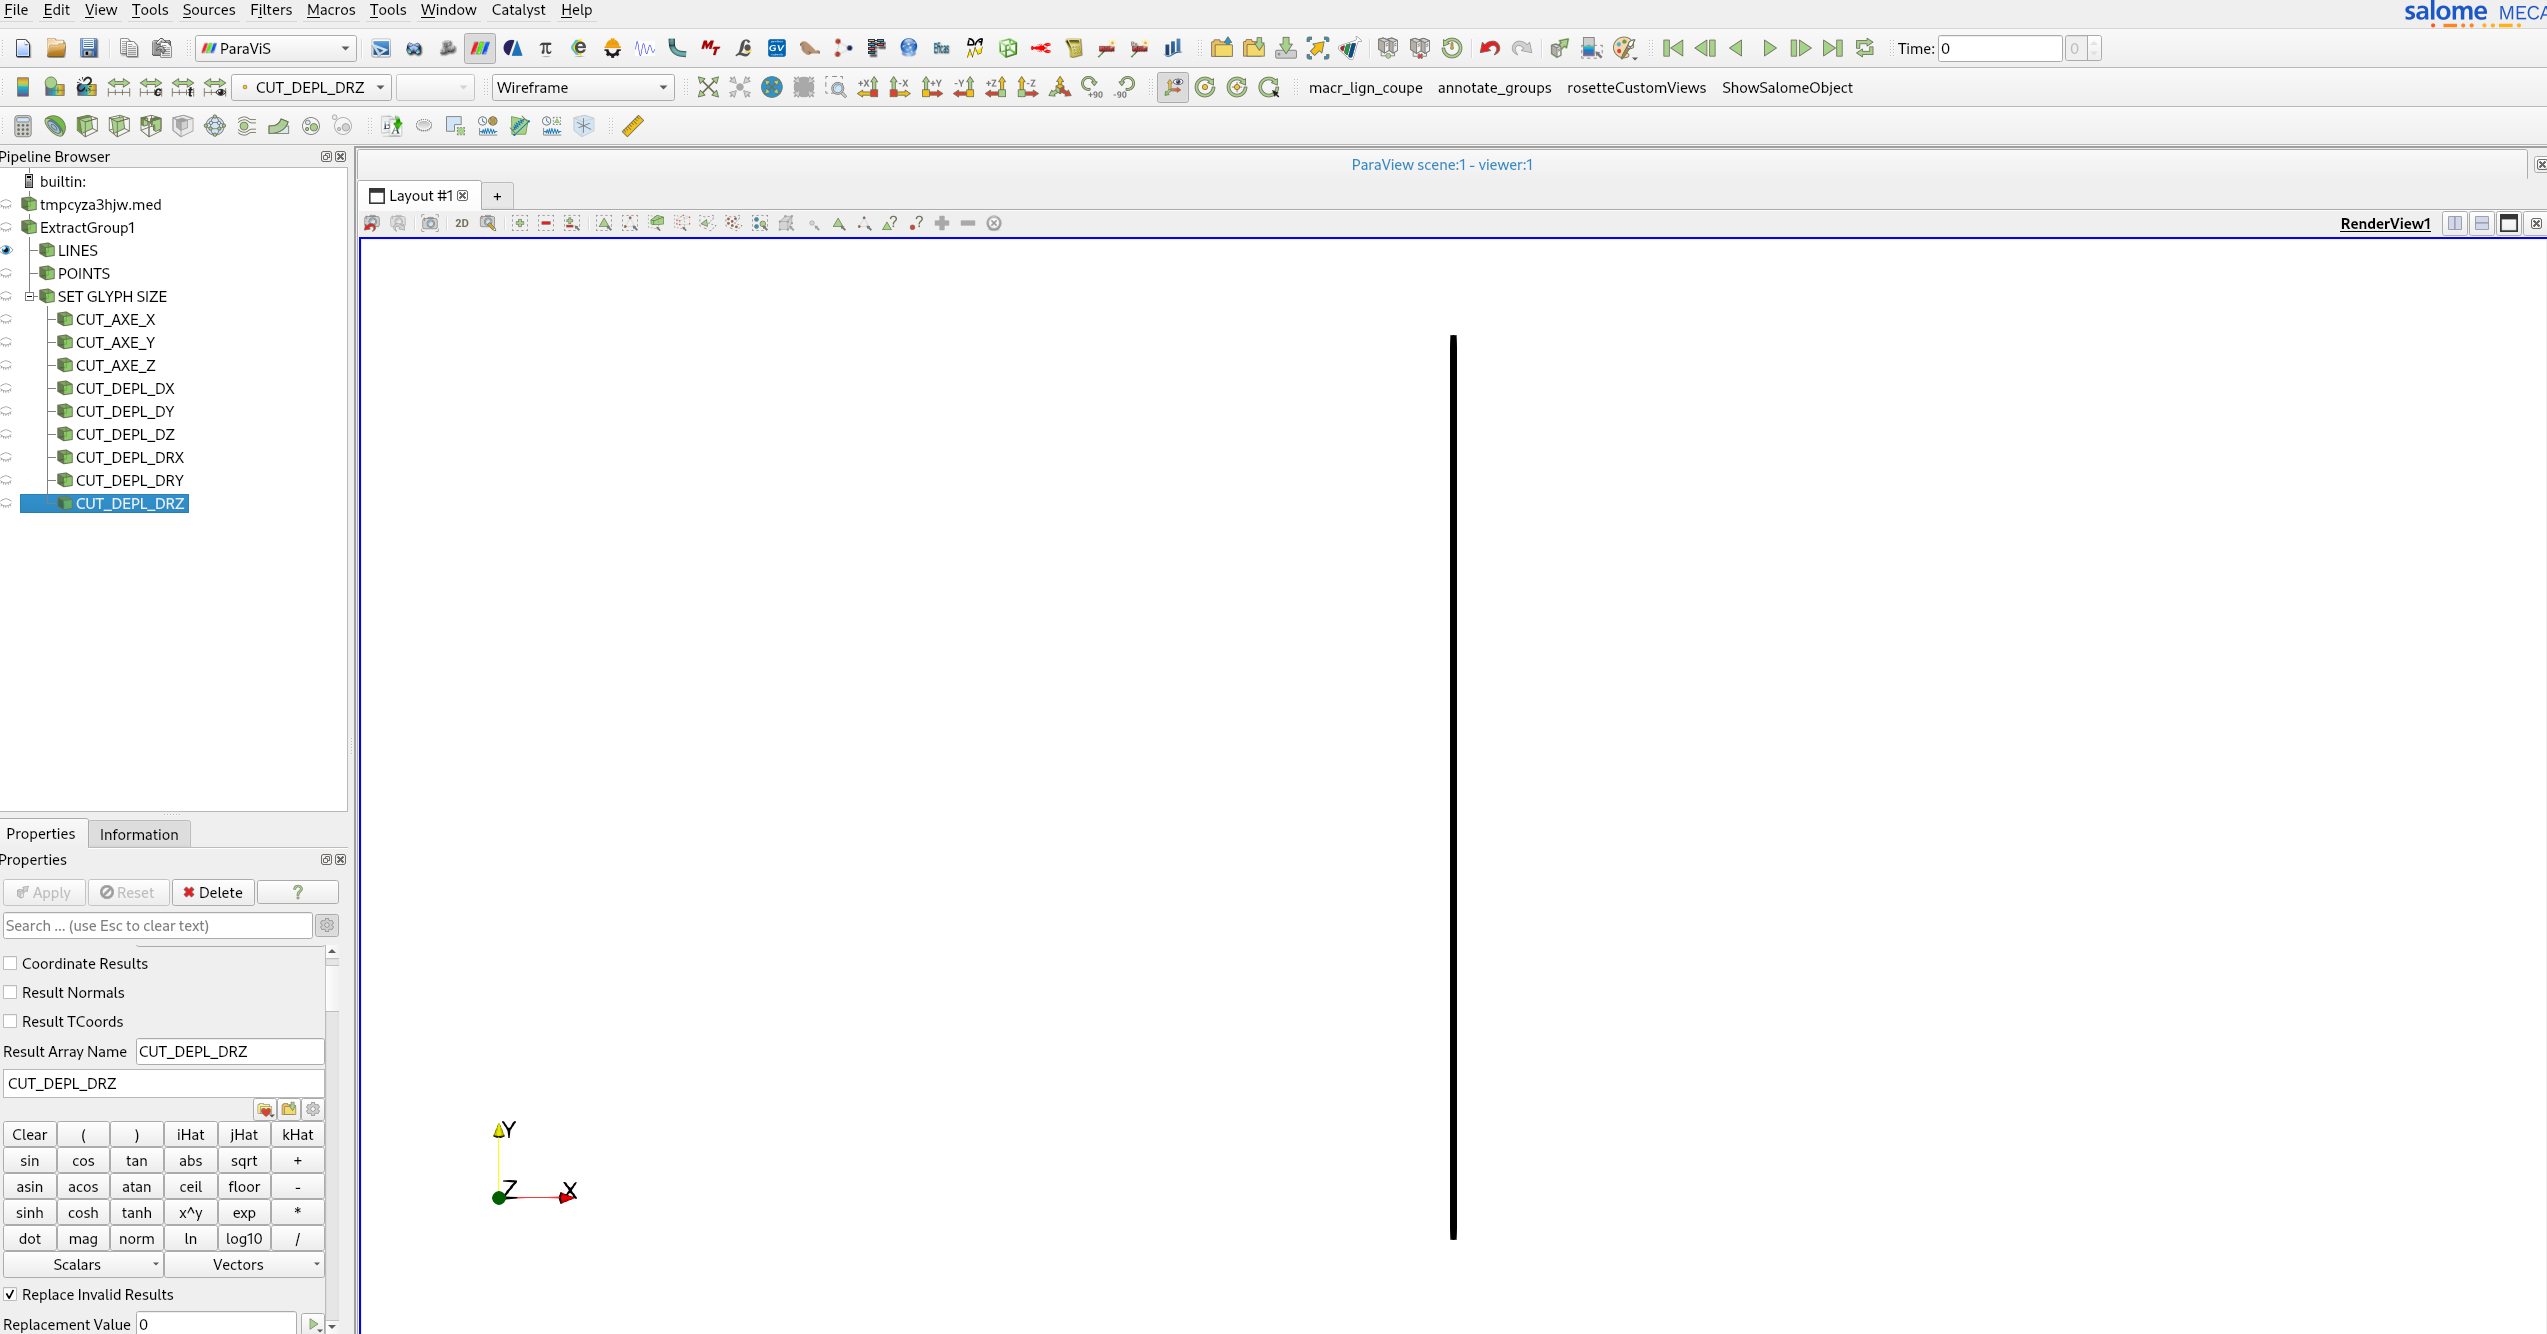
Task: Click the Result Array Name field
Action: (230, 1052)
